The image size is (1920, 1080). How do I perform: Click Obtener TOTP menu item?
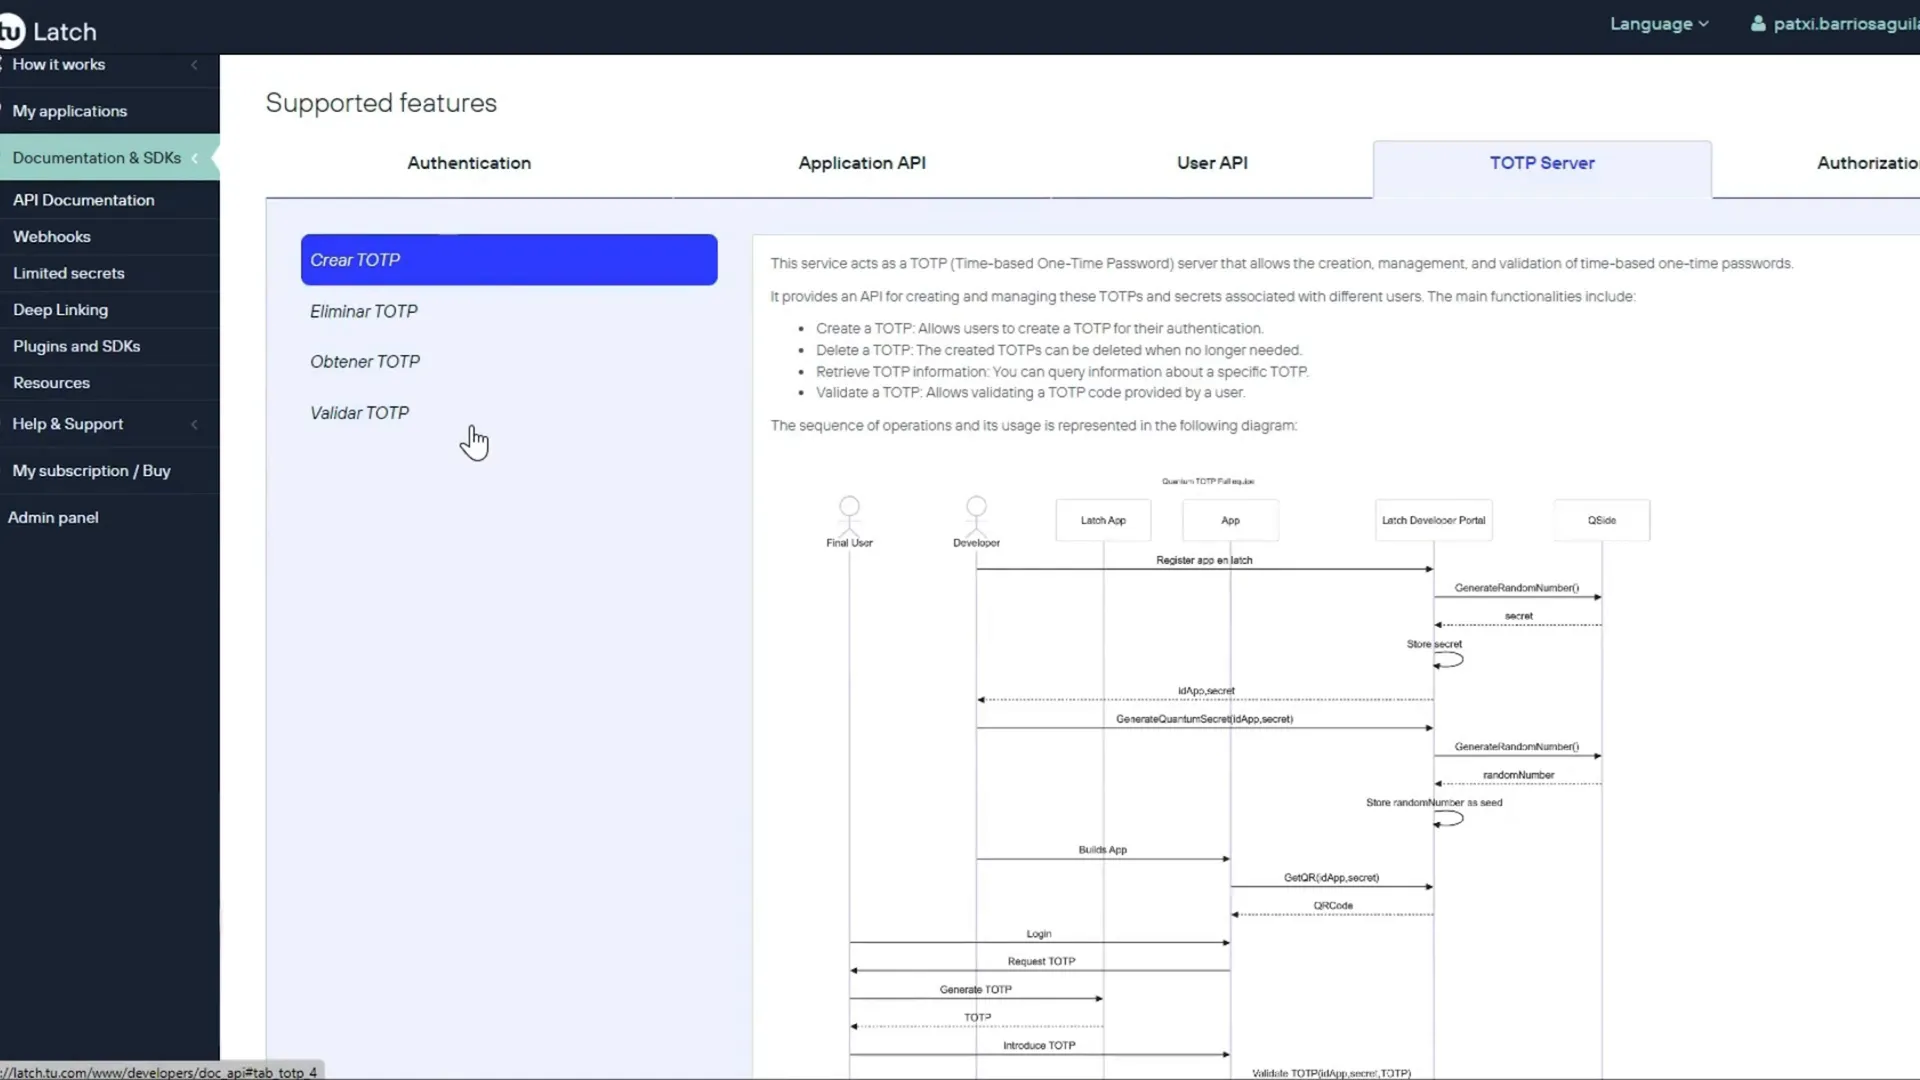click(365, 361)
